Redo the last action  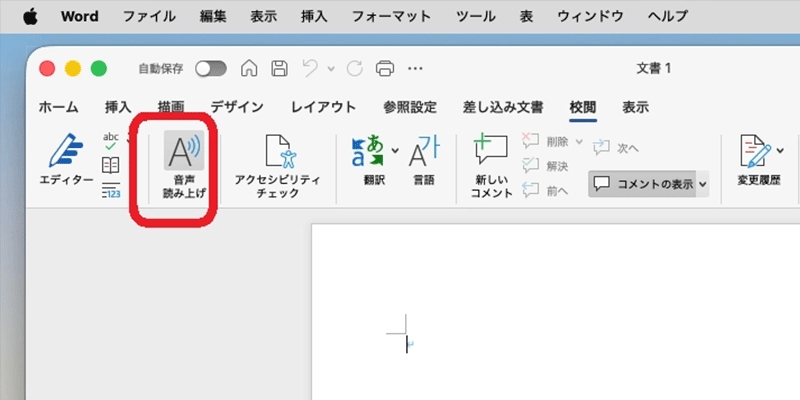click(355, 68)
